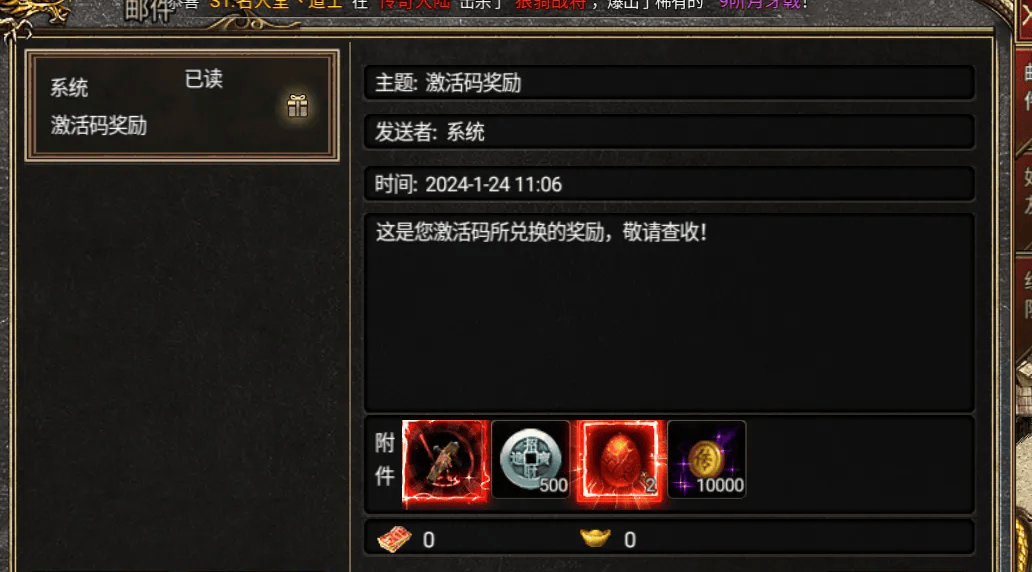
Task: Open the 激活码奖励 mail from 系统
Action: [182, 105]
